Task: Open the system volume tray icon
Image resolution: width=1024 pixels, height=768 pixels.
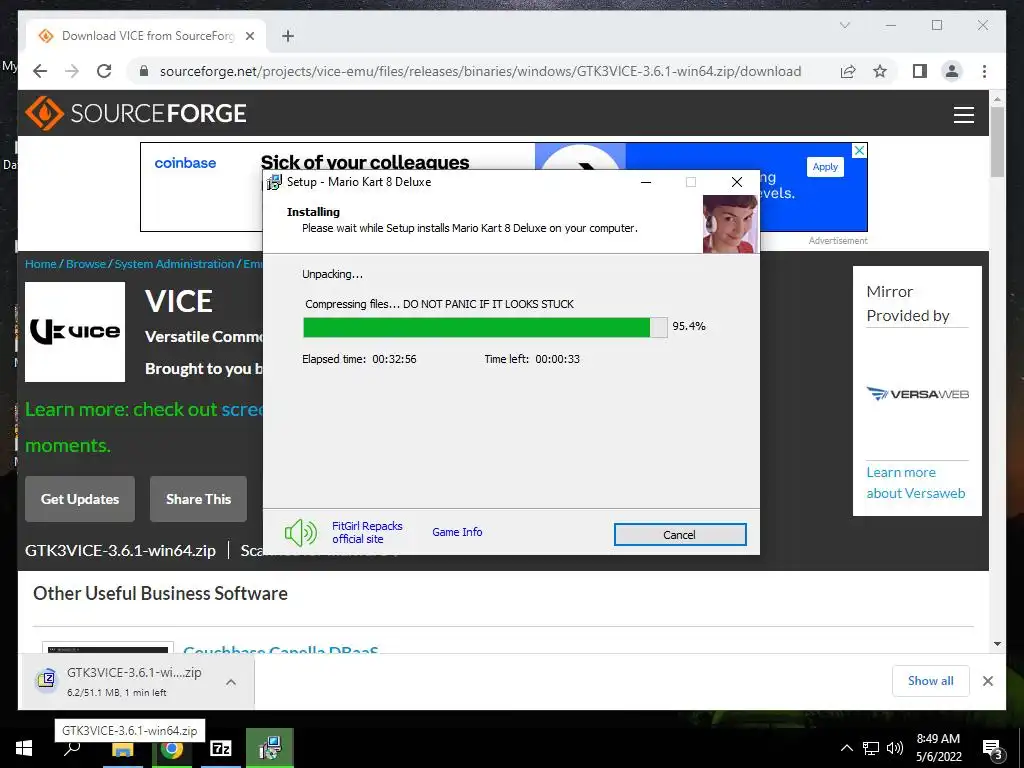Action: (895, 748)
